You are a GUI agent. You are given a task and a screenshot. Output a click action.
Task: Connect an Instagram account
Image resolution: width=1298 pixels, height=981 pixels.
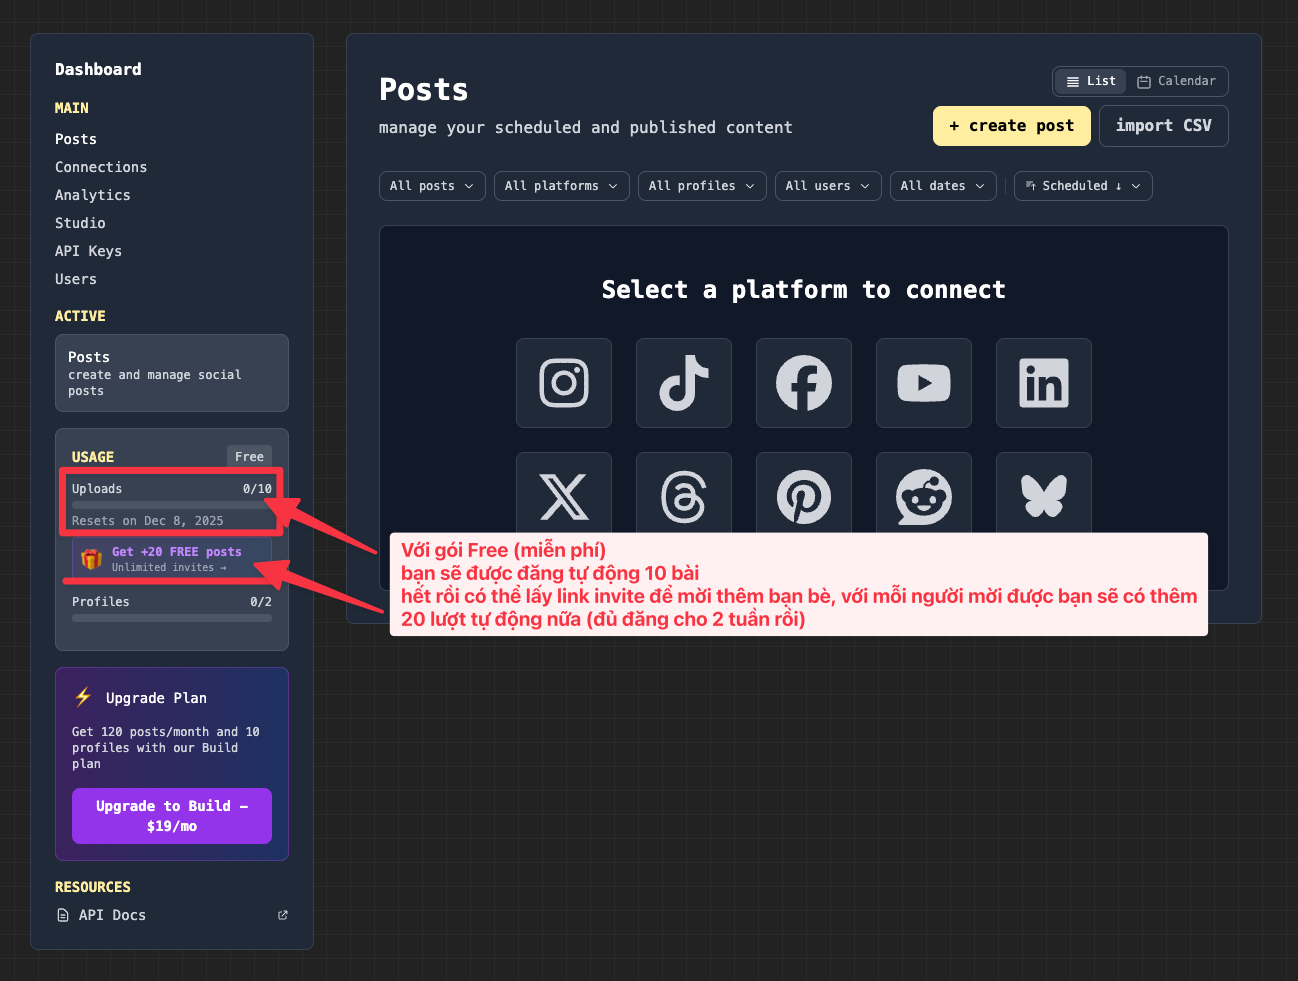563,383
